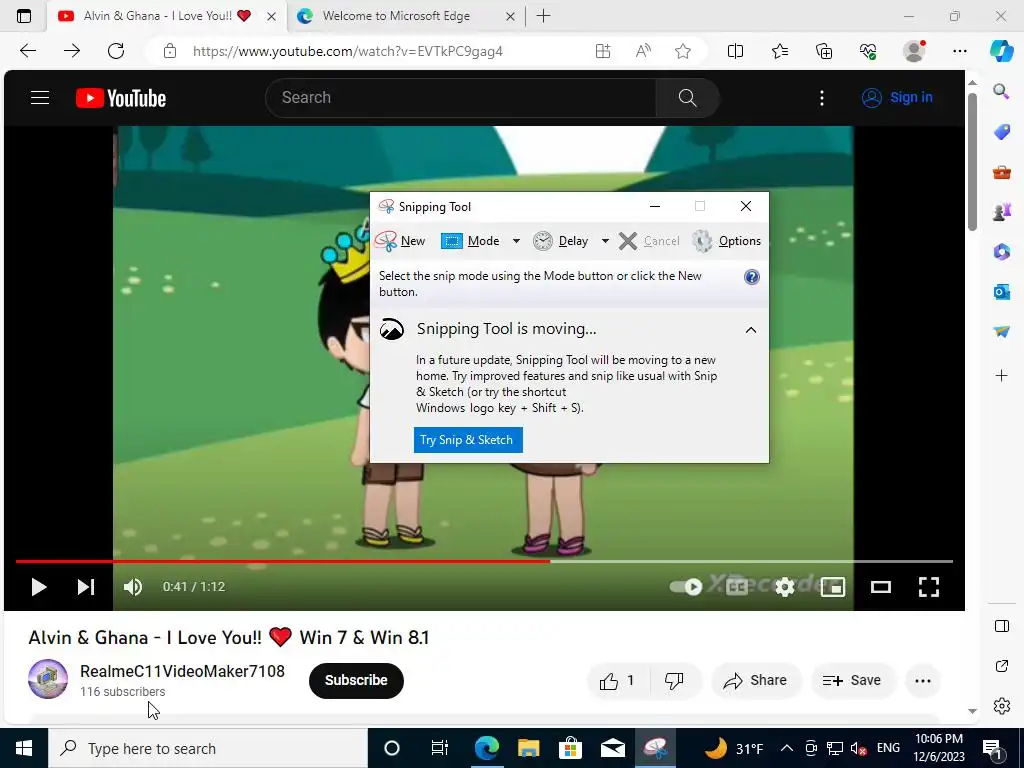Go to YouTube home via logo

click(x=121, y=98)
